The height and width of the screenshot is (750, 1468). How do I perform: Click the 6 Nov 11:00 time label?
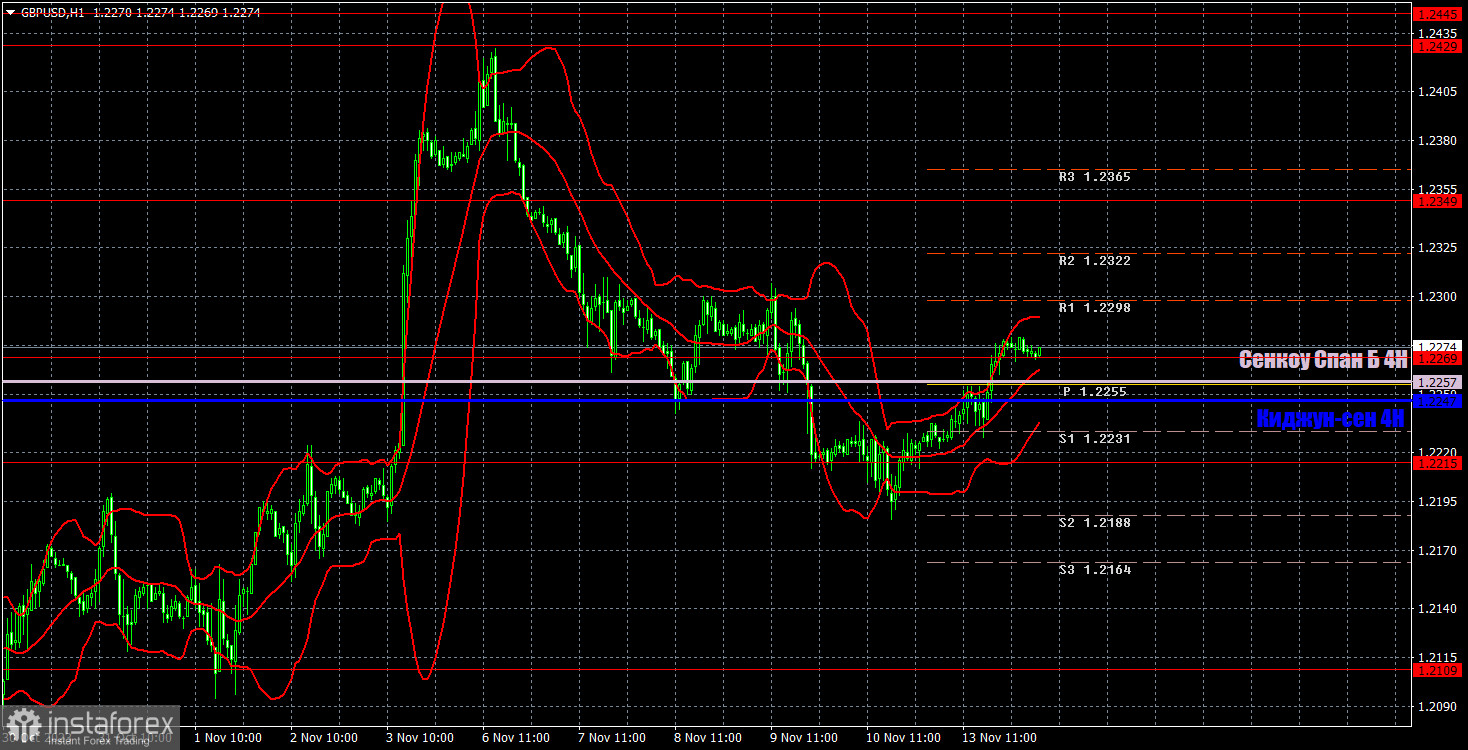515,738
